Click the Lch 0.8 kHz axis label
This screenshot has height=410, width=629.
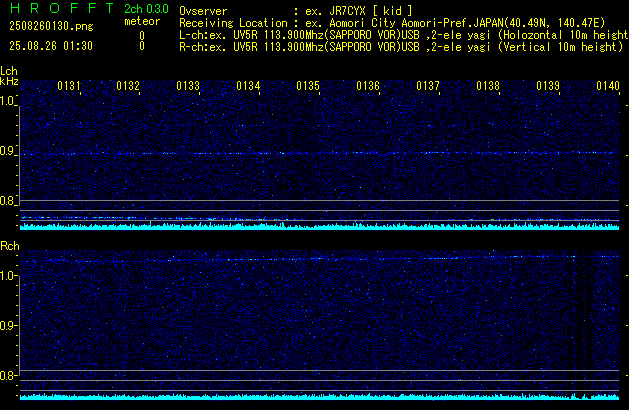(8, 201)
